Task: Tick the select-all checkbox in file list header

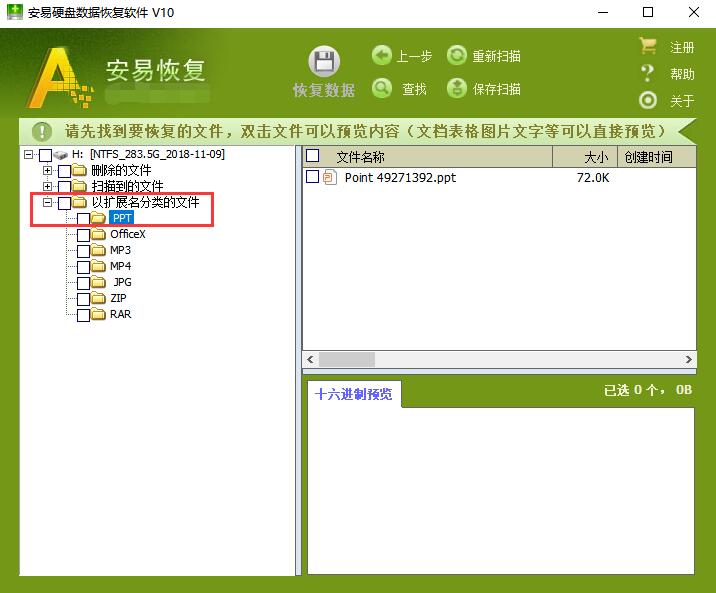Action: 312,156
